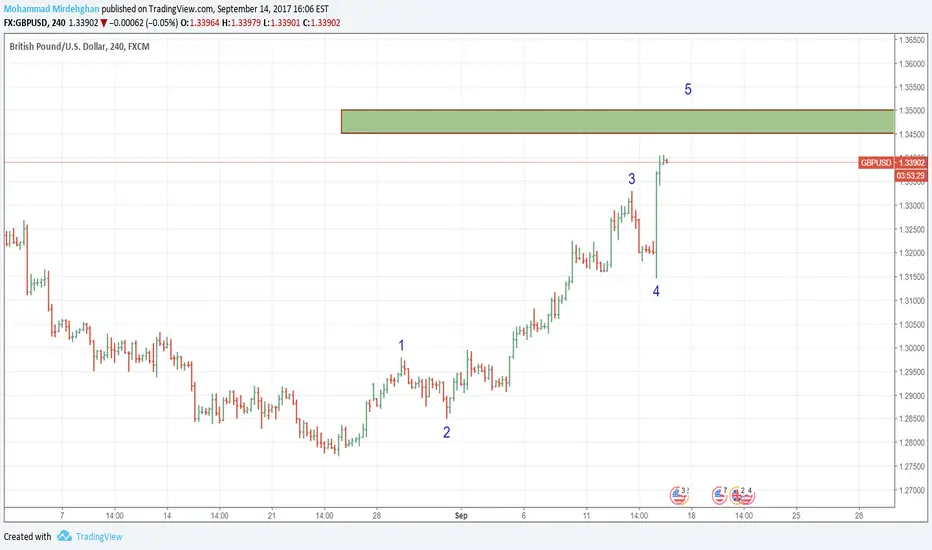Click the 1.30000 price axis label
Image resolution: width=932 pixels, height=550 pixels.
(x=912, y=348)
